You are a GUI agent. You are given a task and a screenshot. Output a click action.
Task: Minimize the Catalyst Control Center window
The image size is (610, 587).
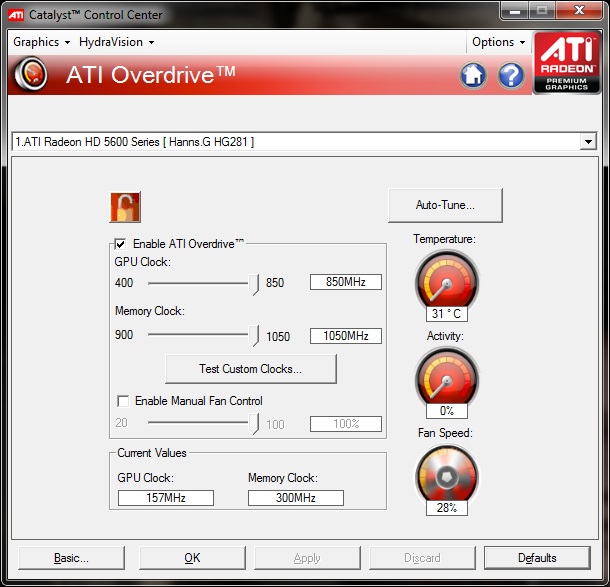tap(514, 11)
